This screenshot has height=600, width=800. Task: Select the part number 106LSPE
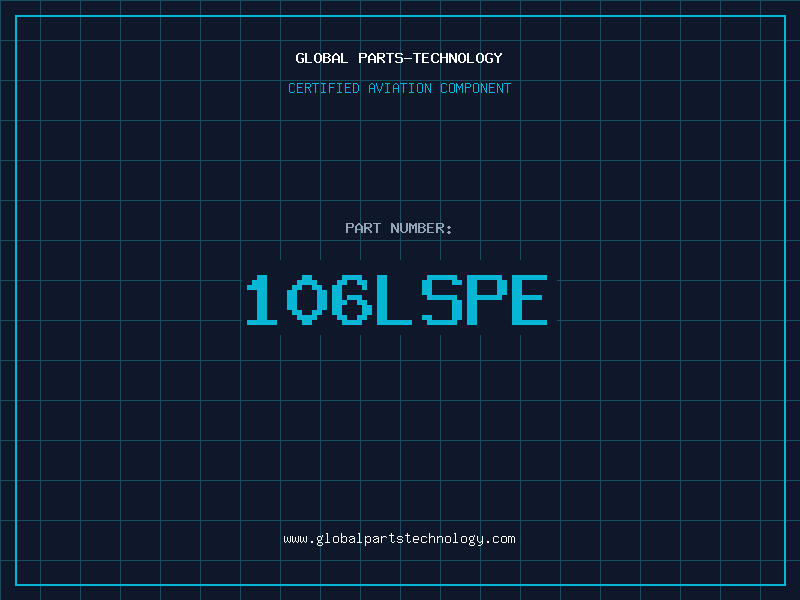(397, 299)
